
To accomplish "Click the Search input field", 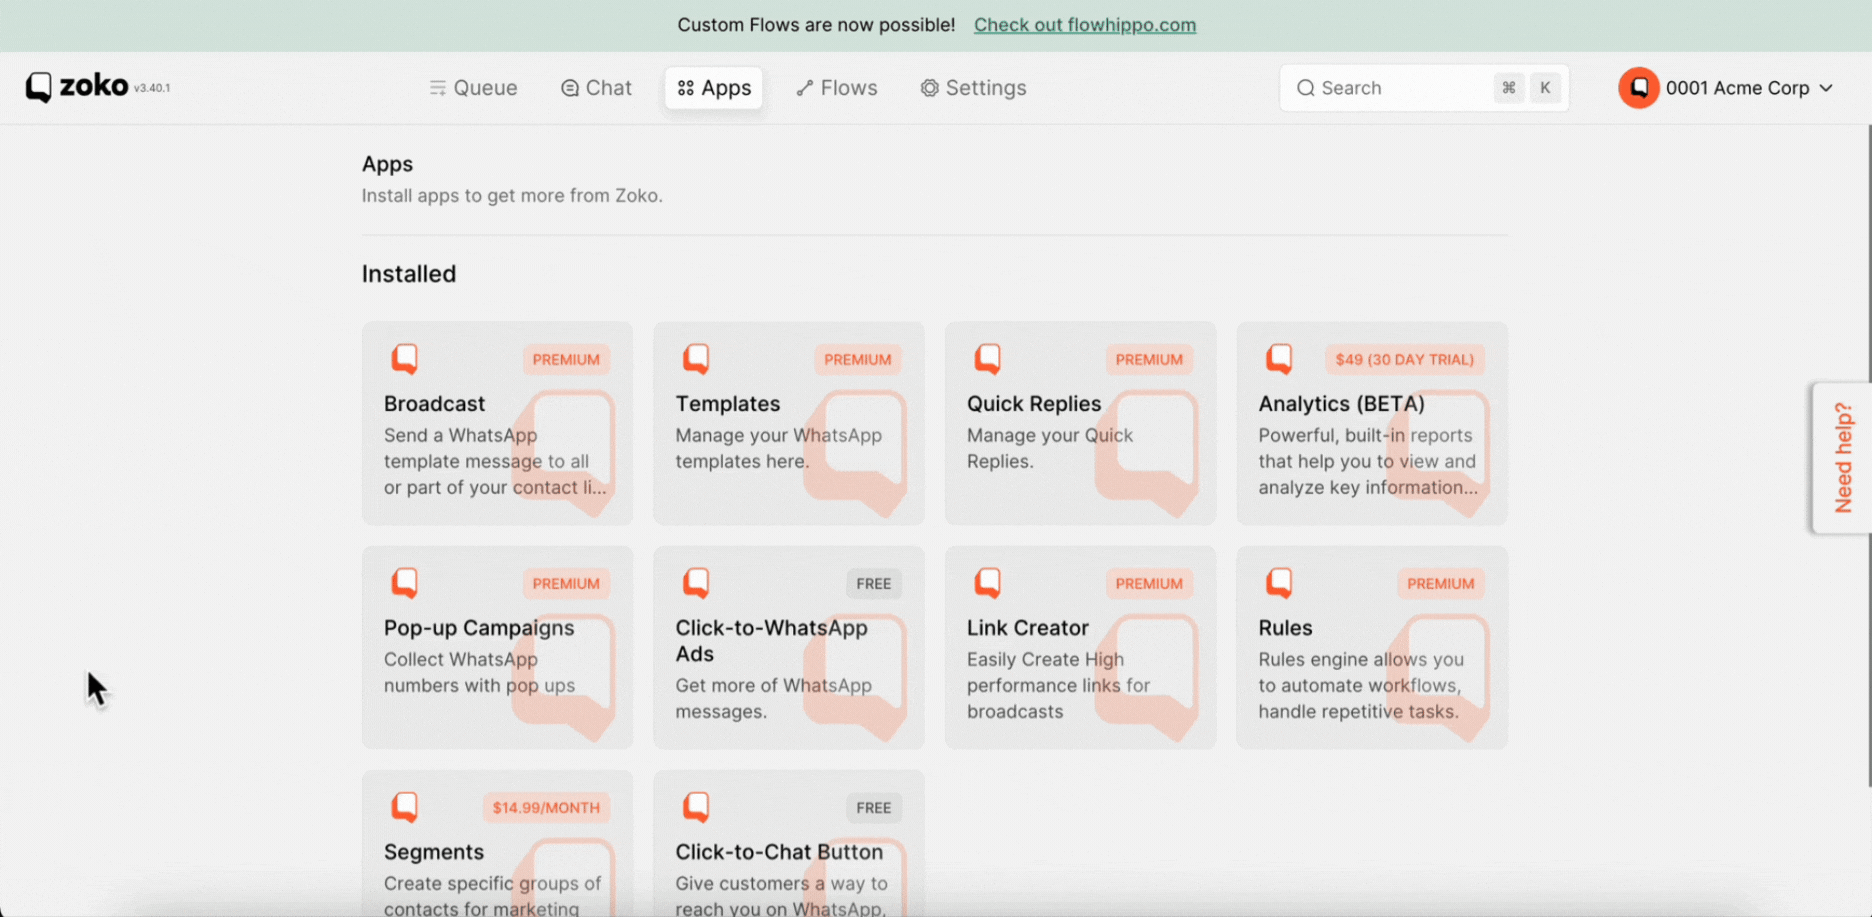I will pyautogui.click(x=1424, y=88).
